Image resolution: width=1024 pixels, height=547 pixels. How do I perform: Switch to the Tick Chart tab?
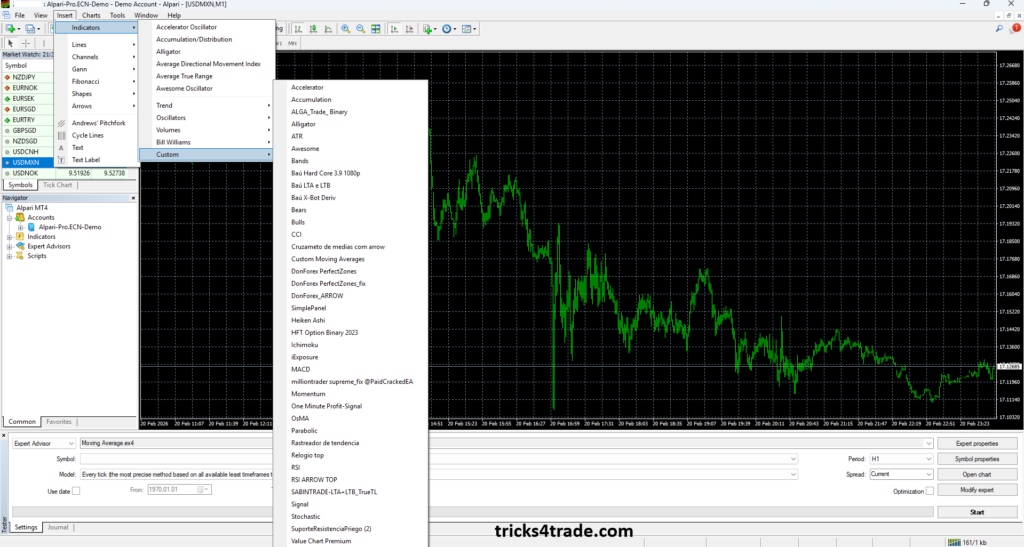click(x=57, y=185)
